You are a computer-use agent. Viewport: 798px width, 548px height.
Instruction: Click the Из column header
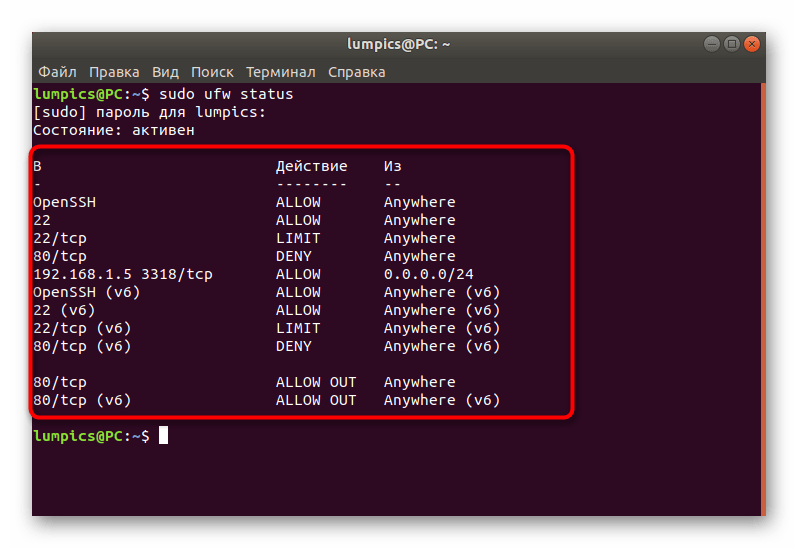click(x=392, y=166)
